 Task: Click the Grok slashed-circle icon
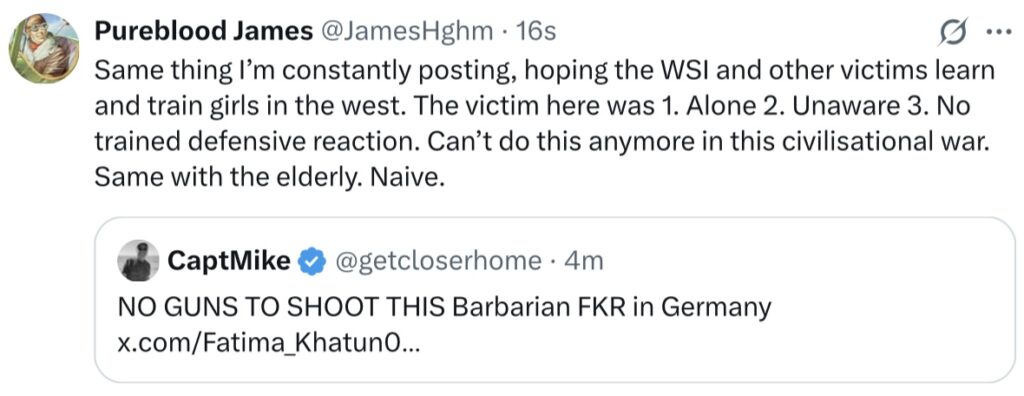click(x=951, y=32)
